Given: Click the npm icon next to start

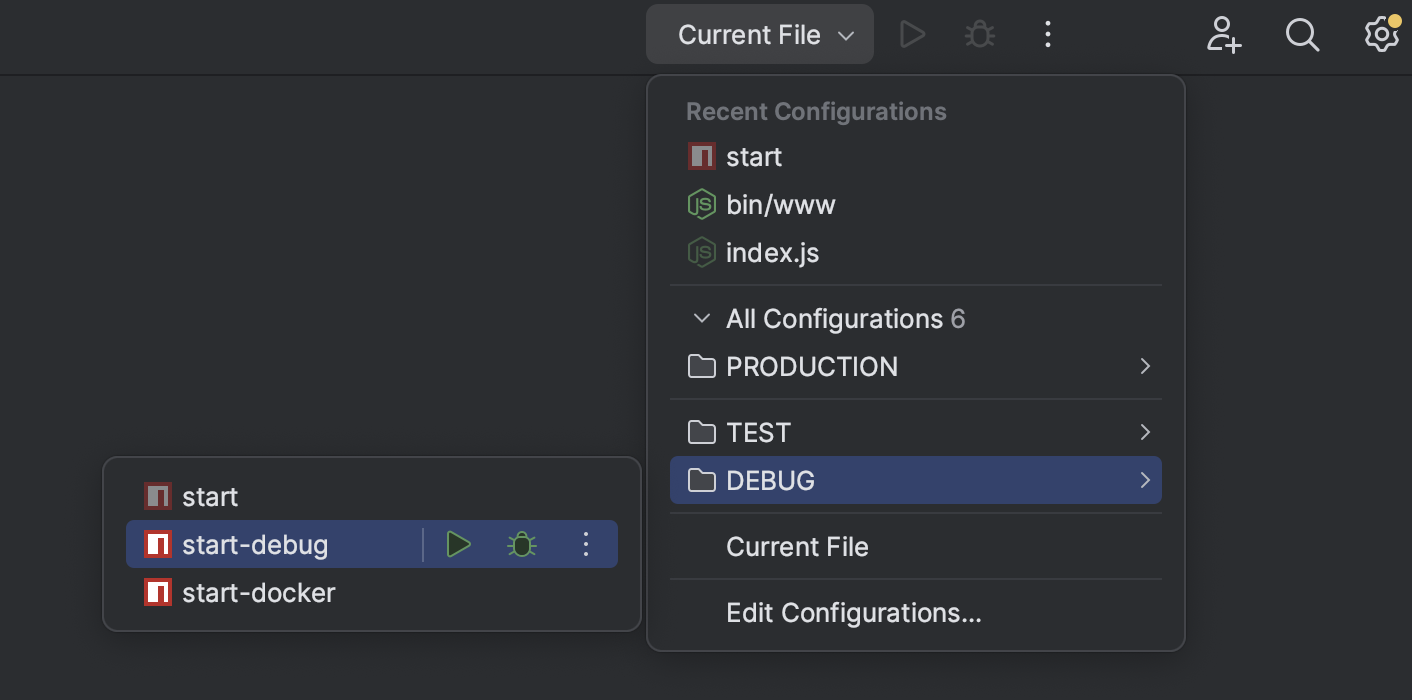Looking at the screenshot, I should (x=701, y=156).
